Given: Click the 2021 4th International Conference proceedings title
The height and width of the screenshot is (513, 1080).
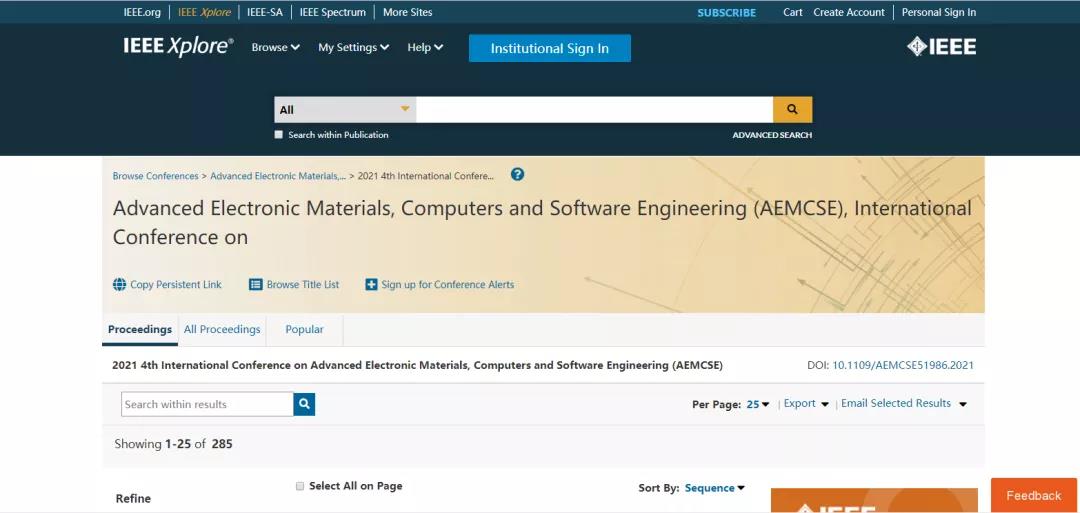Looking at the screenshot, I should click(x=417, y=365).
